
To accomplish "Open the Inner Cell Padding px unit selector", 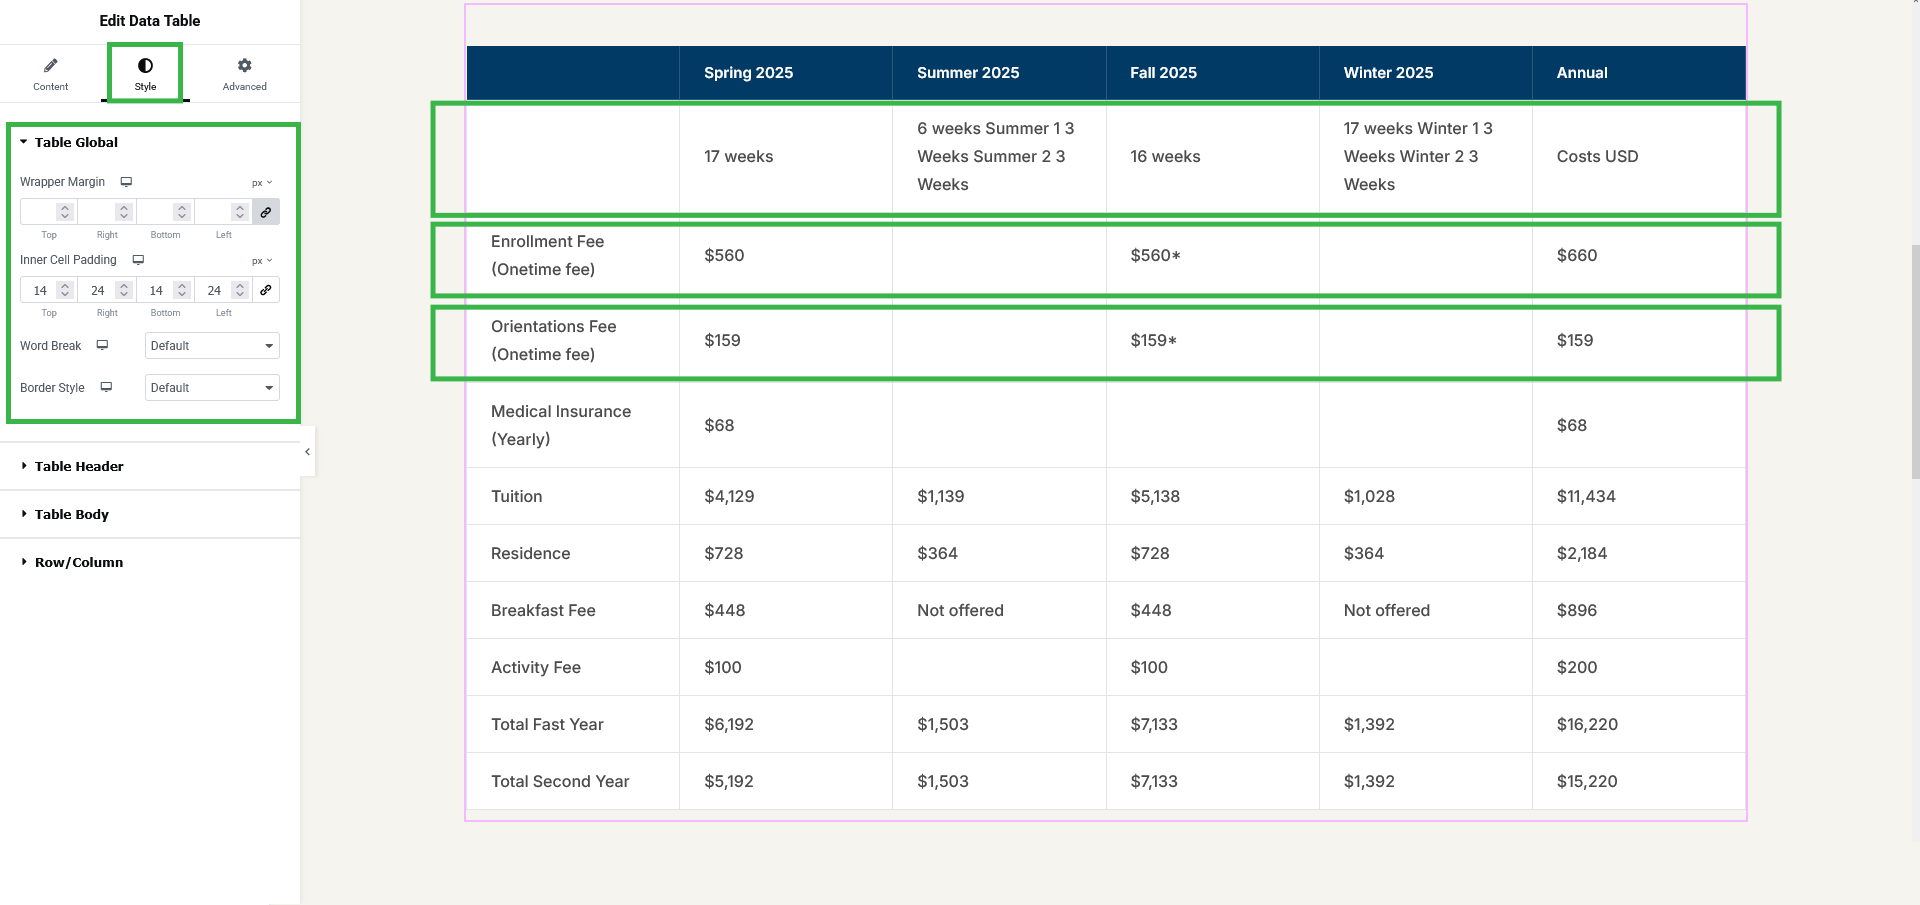I will pos(262,261).
